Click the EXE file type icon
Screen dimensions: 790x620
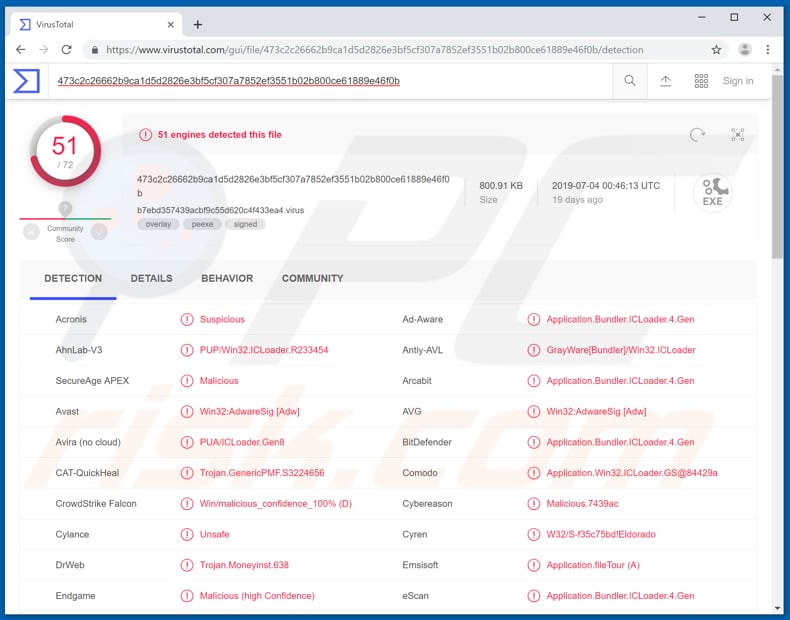[712, 193]
